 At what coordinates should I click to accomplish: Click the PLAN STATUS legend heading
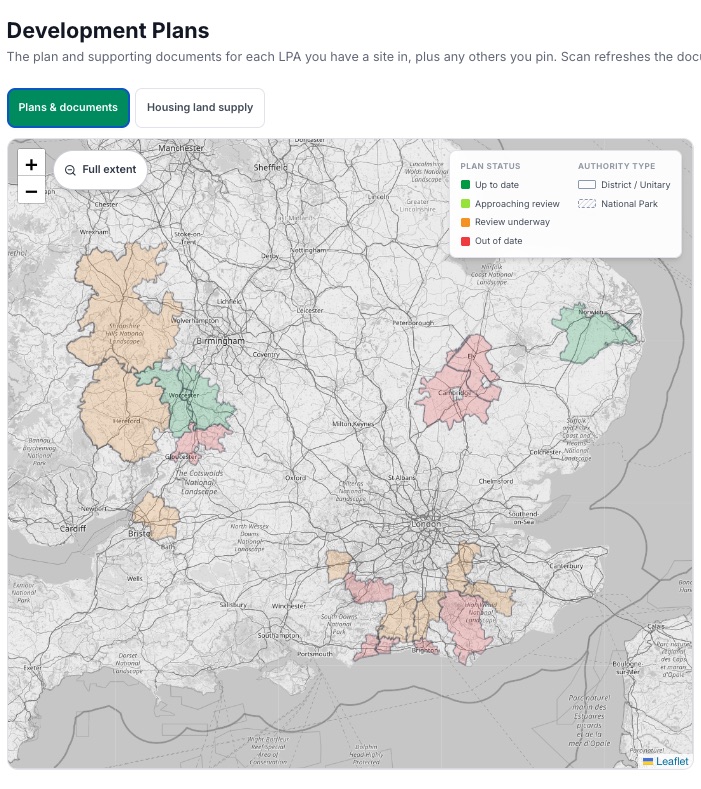(x=490, y=166)
